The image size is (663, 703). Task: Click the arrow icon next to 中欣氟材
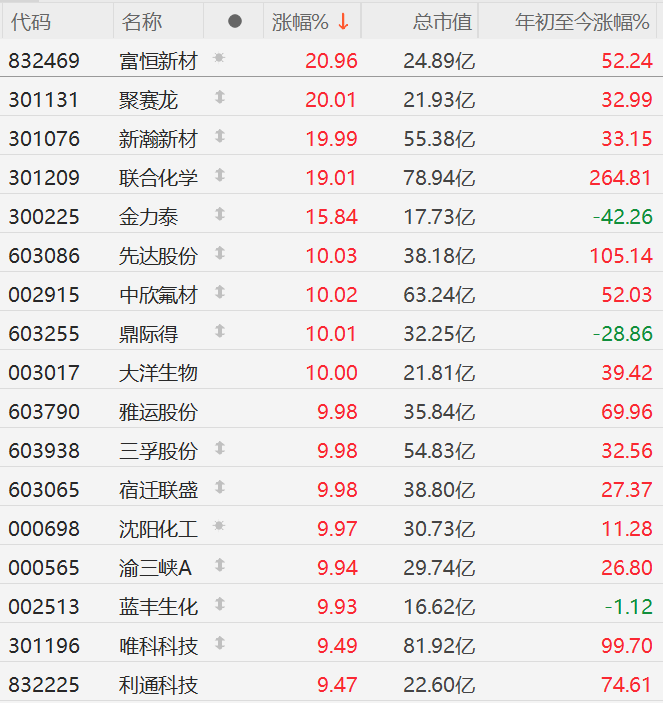click(219, 293)
